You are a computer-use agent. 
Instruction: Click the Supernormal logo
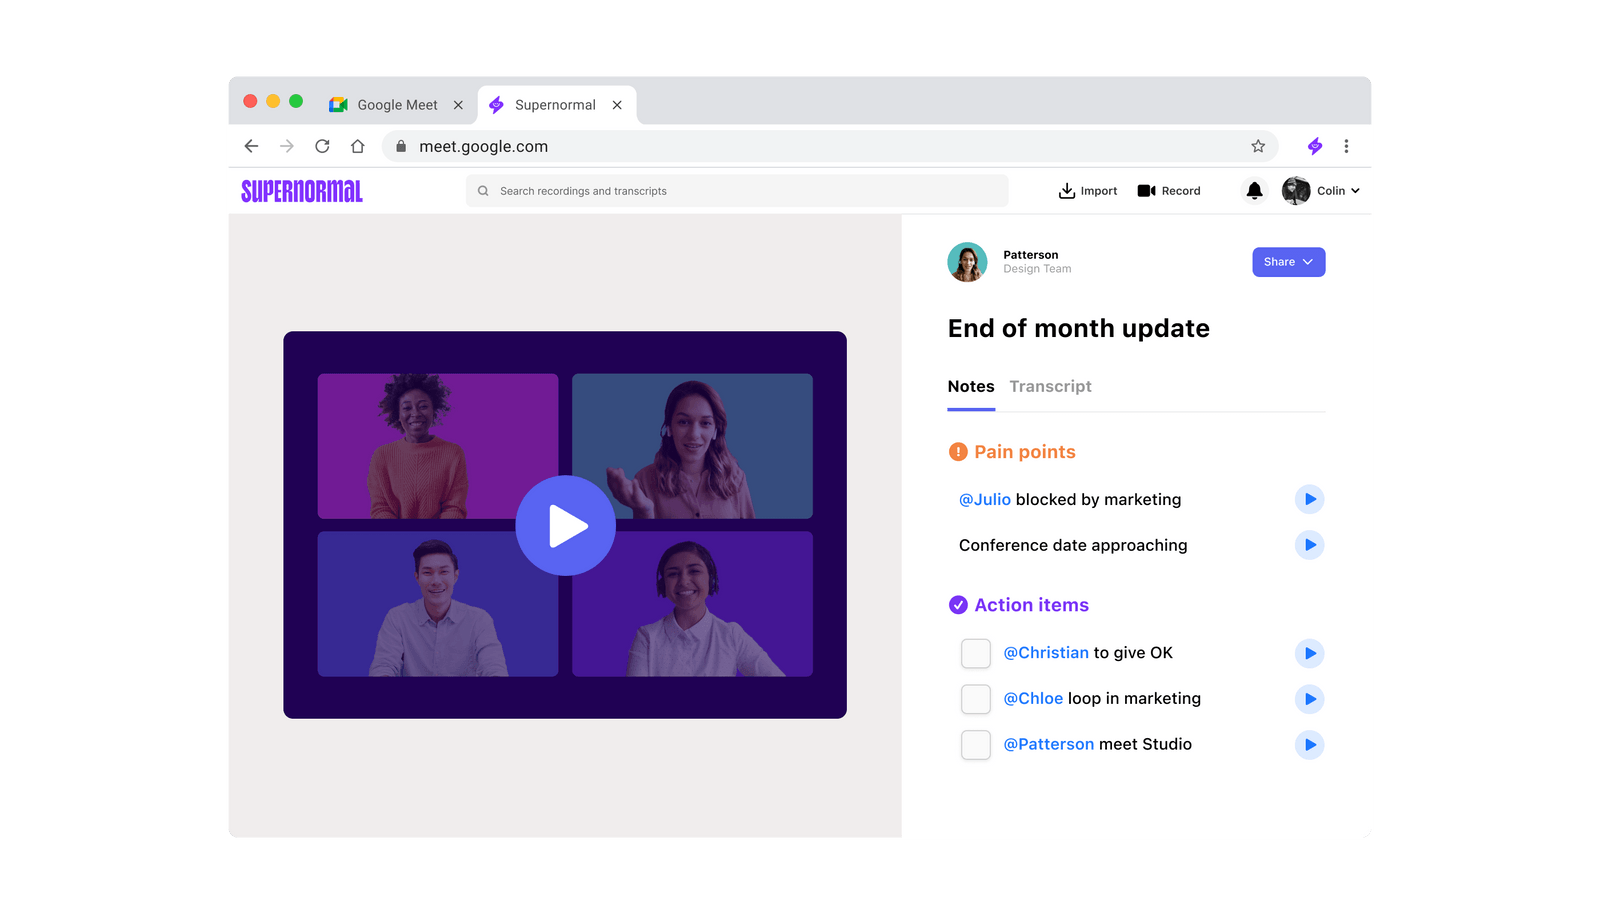pyautogui.click(x=301, y=190)
